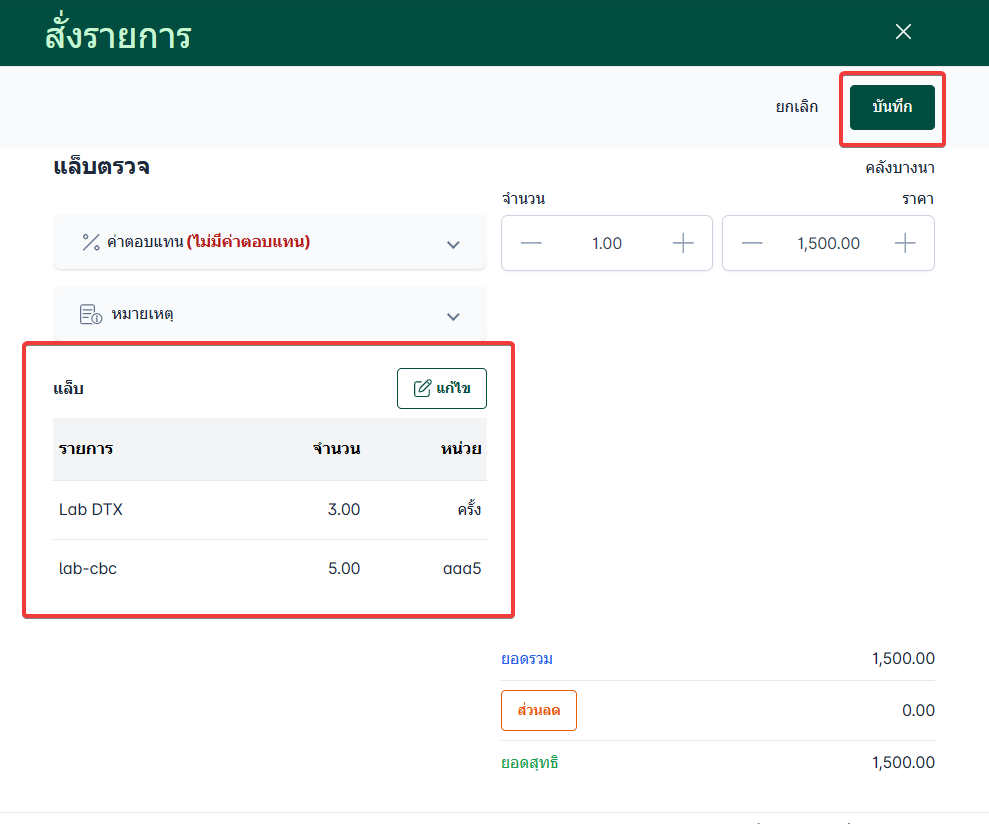Viewport: 989px width, 824px height.
Task: Click the หน่วย column header
Action: [x=461, y=449]
